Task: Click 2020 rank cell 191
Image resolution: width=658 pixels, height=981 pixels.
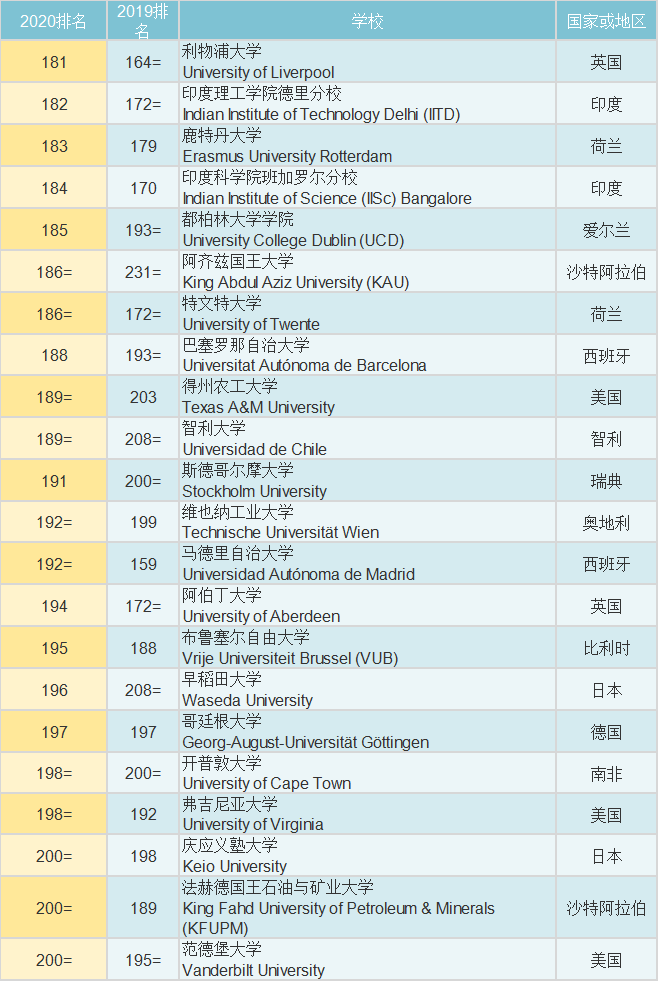Action: click(x=54, y=480)
